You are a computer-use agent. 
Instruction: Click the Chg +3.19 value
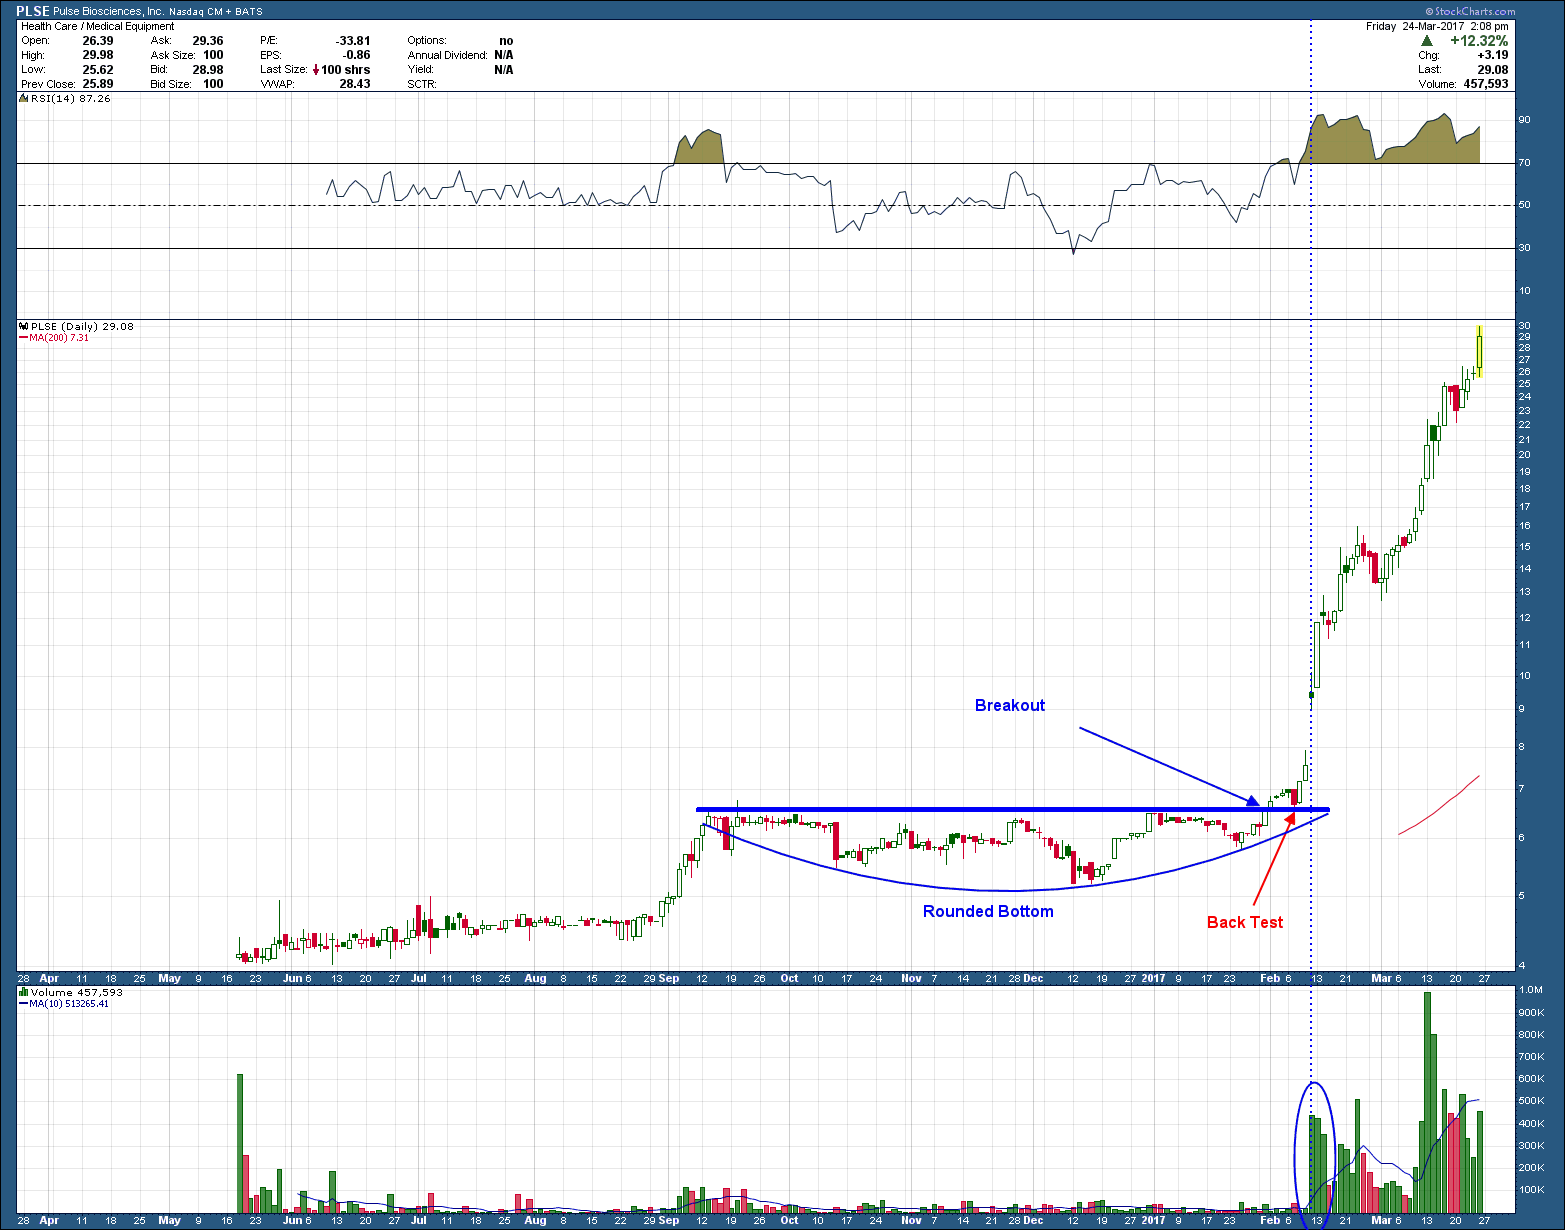[1492, 55]
